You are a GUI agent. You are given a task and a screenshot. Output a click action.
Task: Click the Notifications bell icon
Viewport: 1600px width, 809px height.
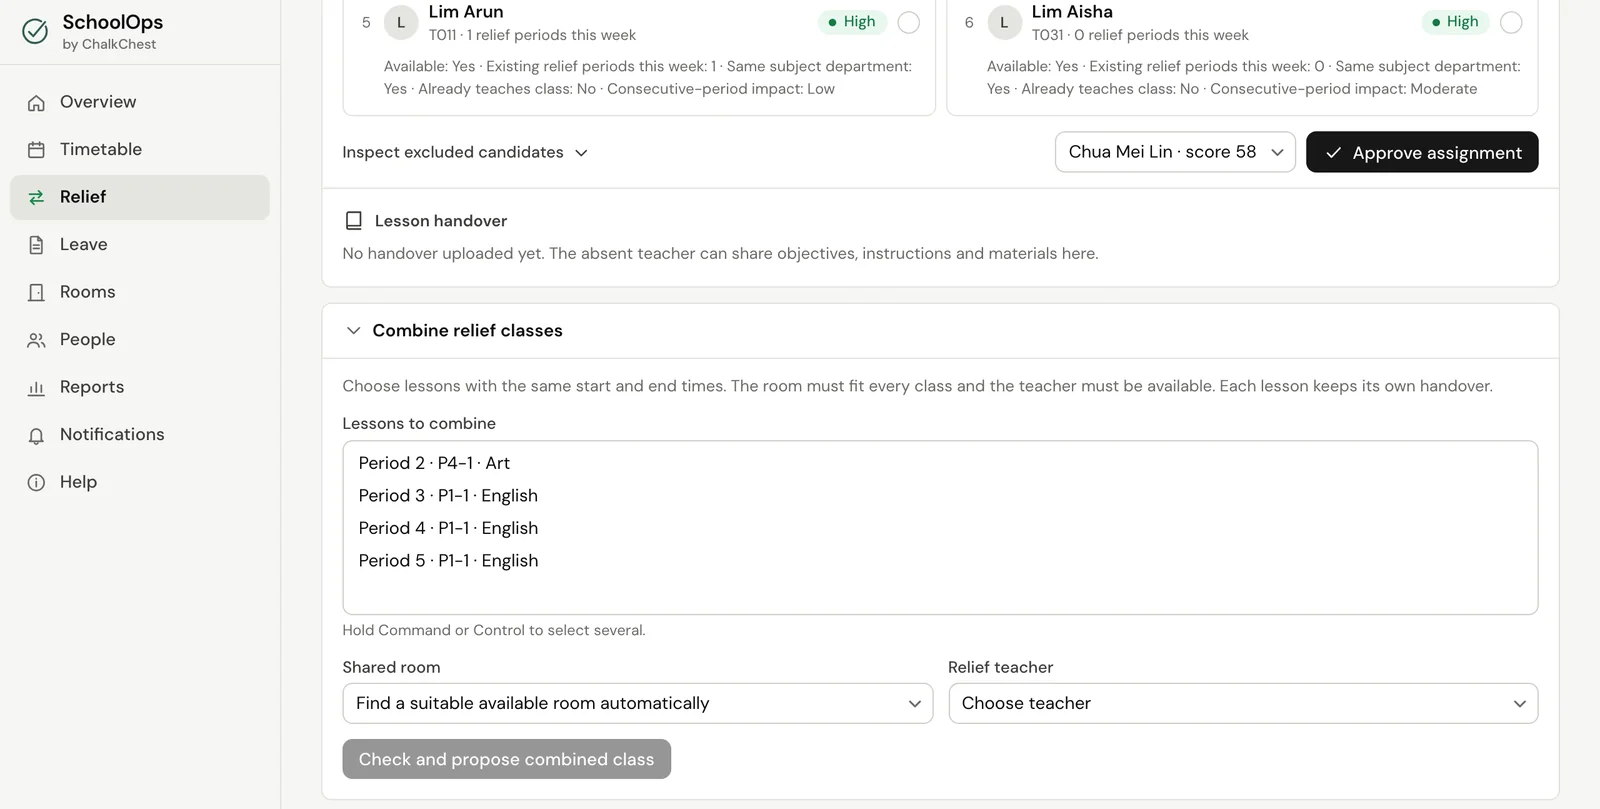click(36, 435)
